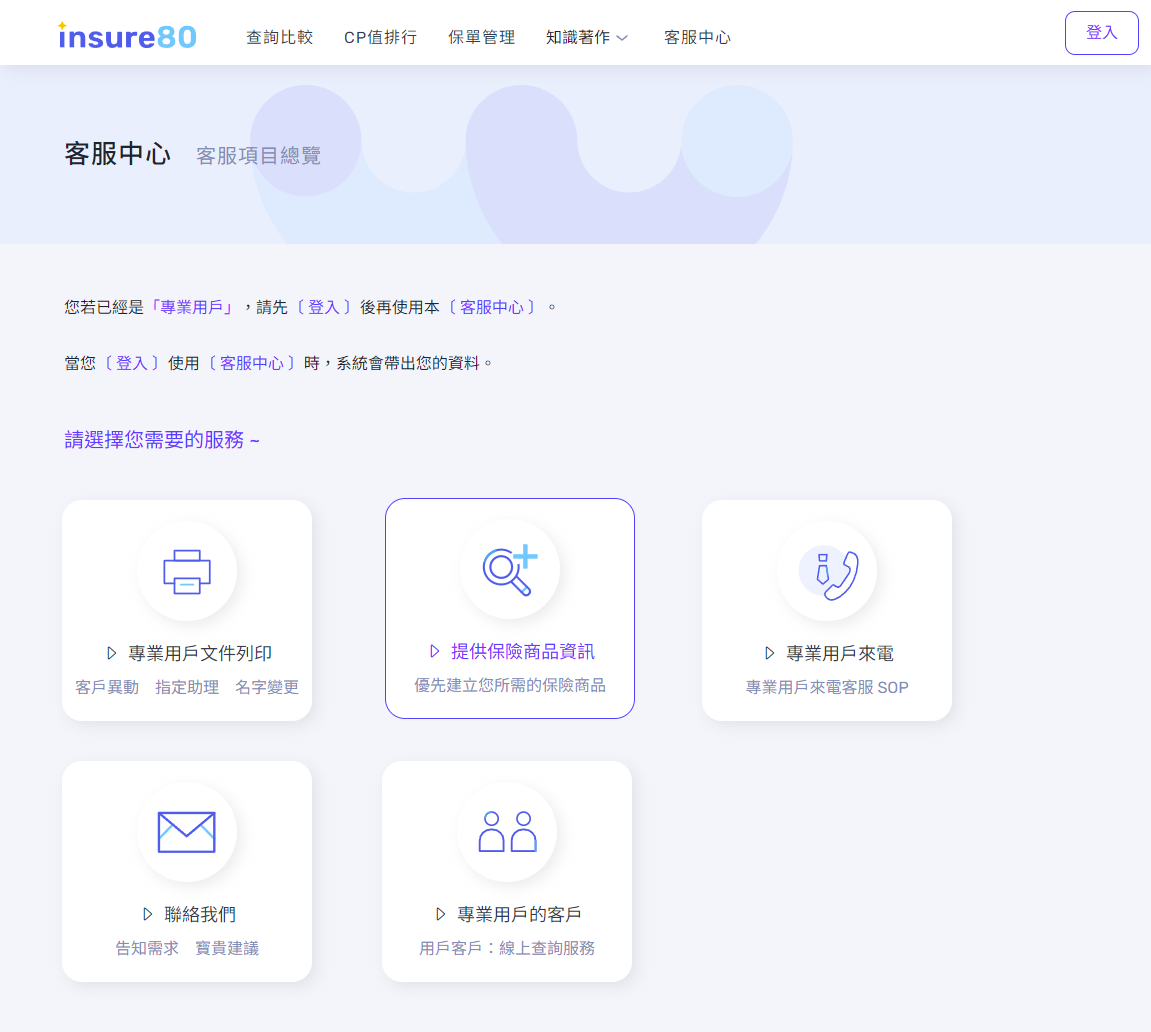Go to CP值排行 page
Viewport: 1151px width, 1032px height.
pyautogui.click(x=380, y=37)
